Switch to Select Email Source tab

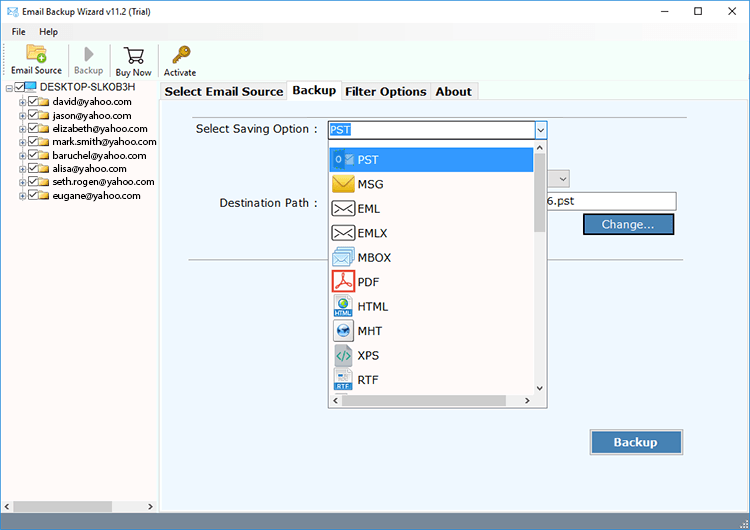pyautogui.click(x=224, y=91)
